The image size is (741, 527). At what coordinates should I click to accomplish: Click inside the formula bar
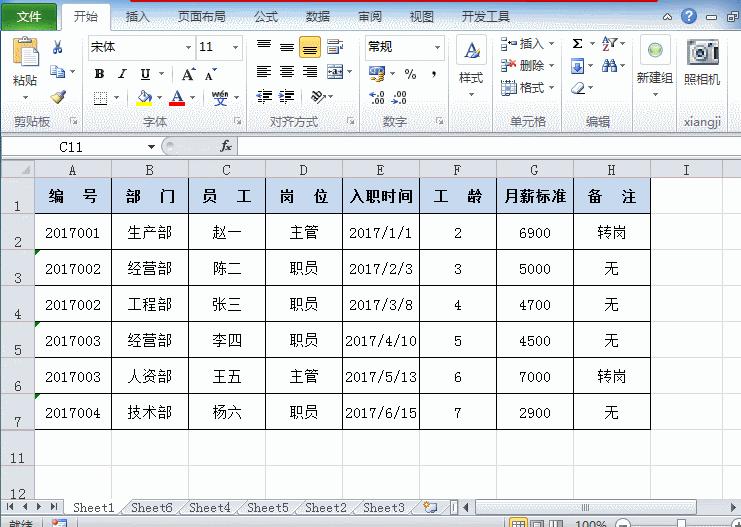[489, 147]
